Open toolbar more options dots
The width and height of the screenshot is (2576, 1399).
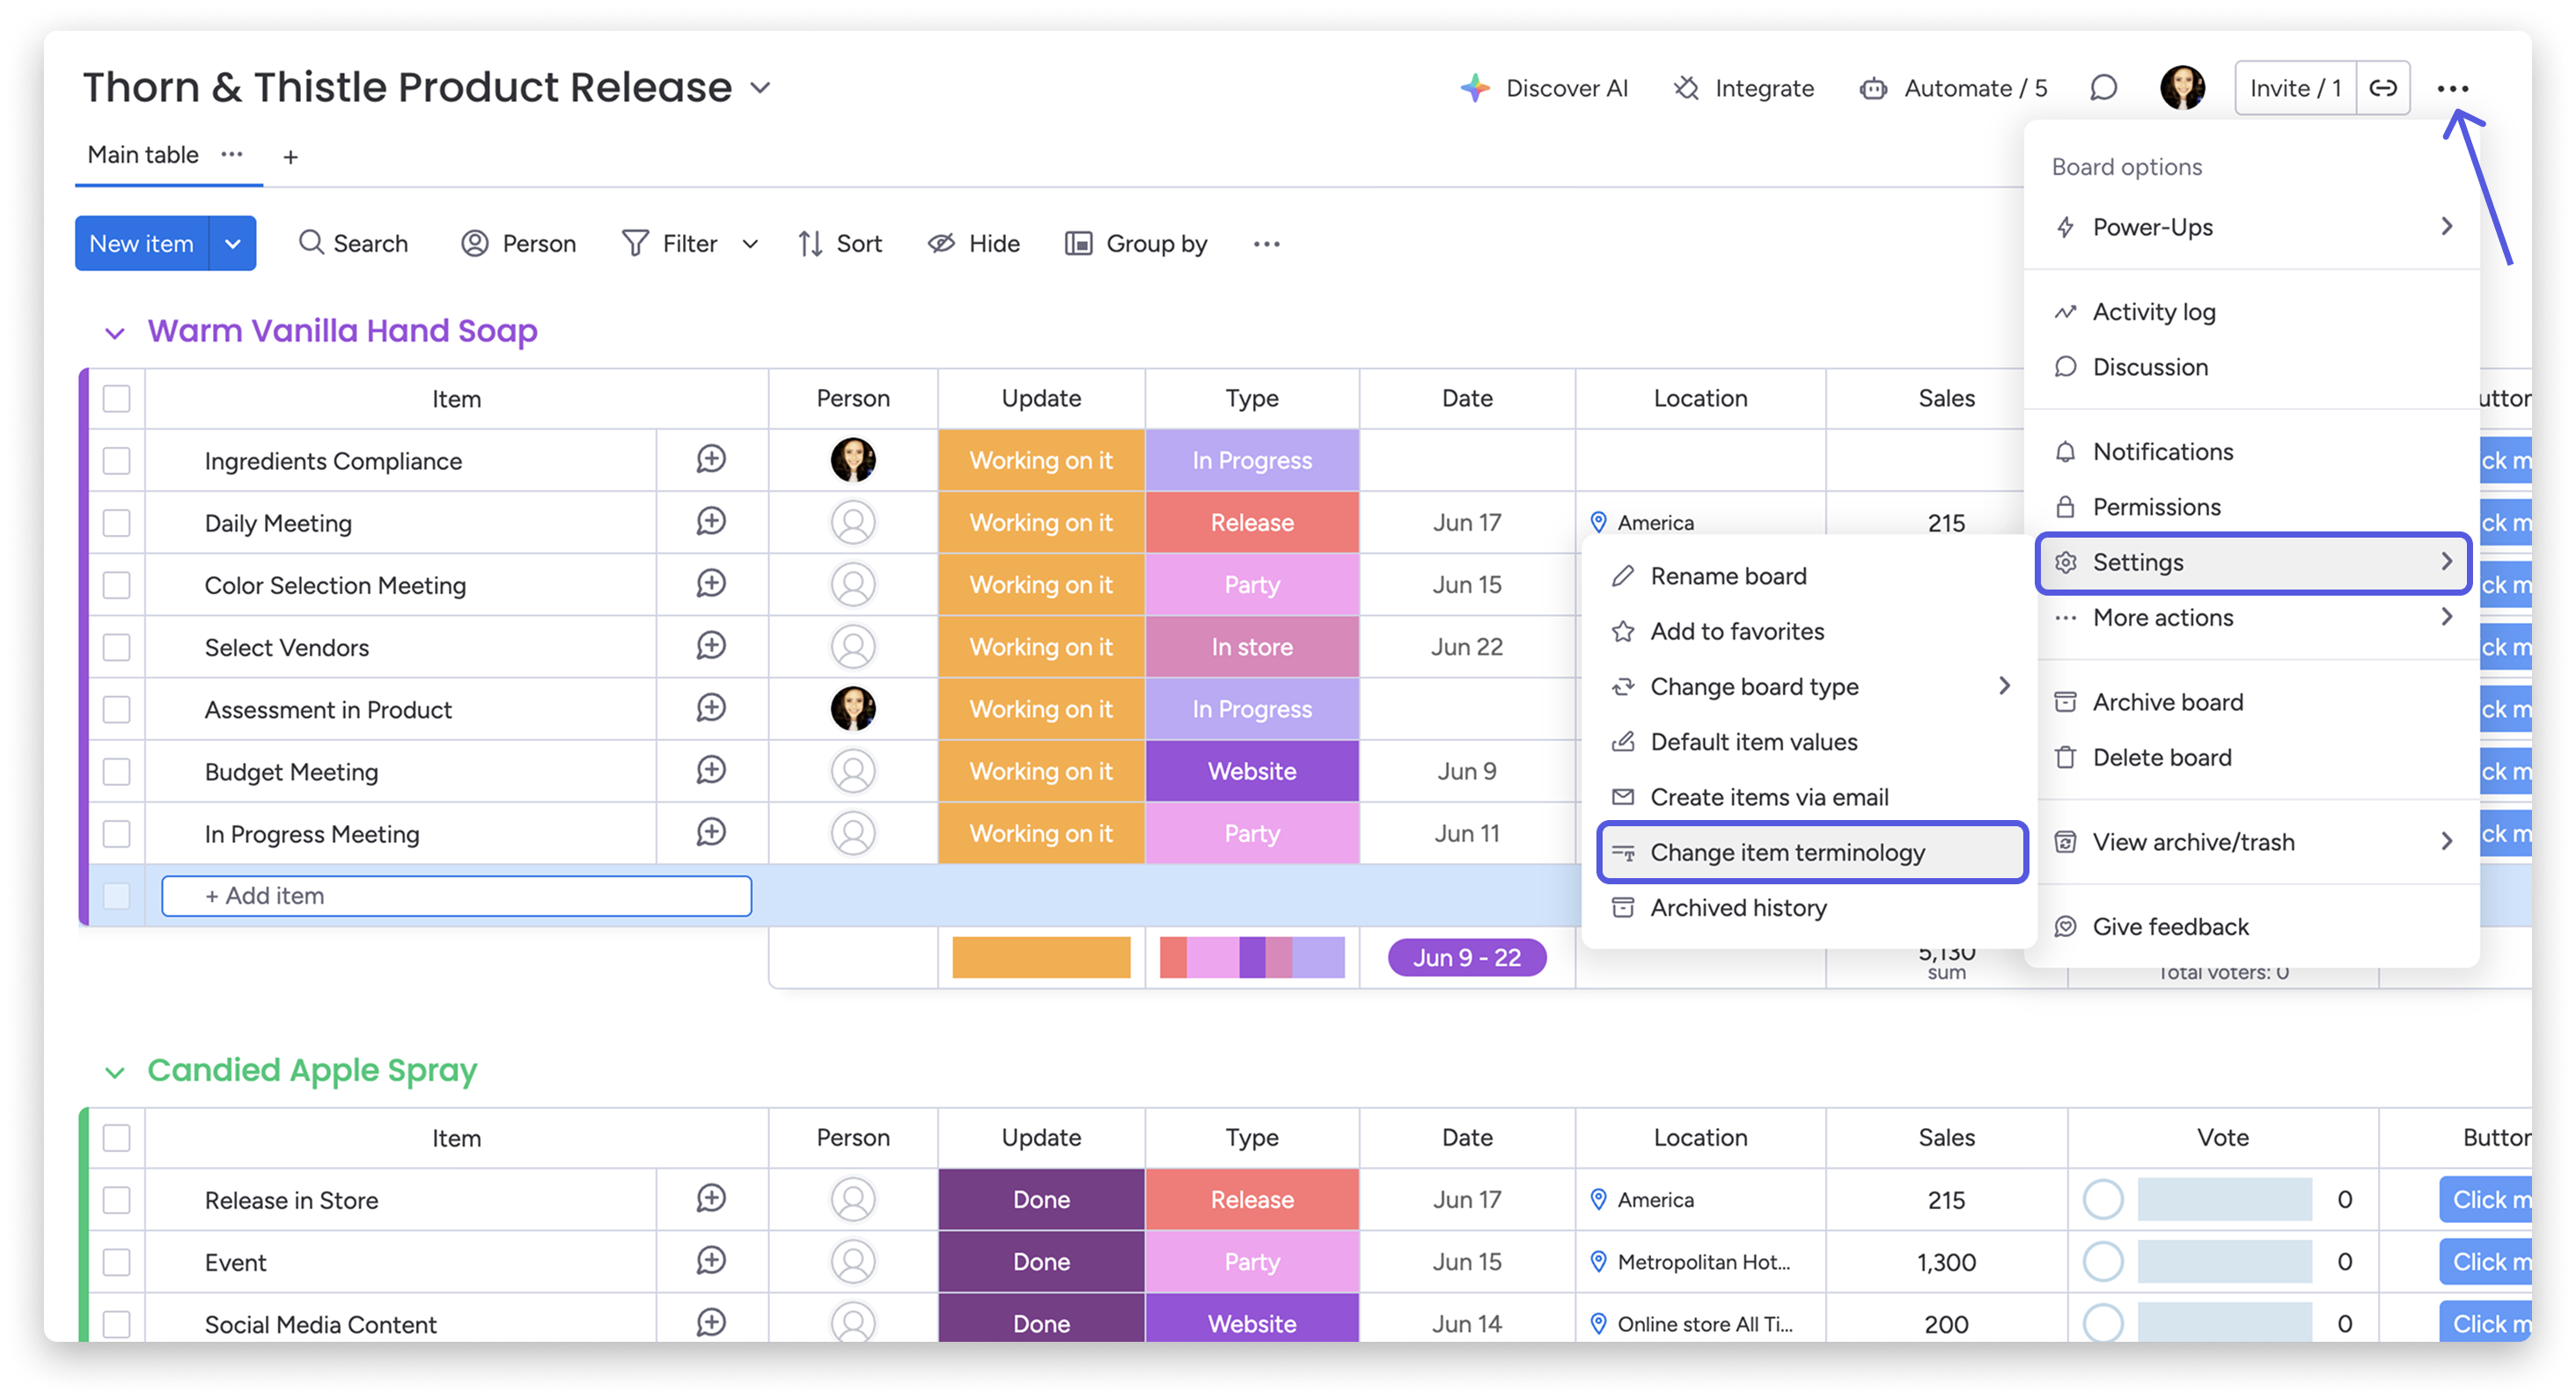[x=1266, y=244]
